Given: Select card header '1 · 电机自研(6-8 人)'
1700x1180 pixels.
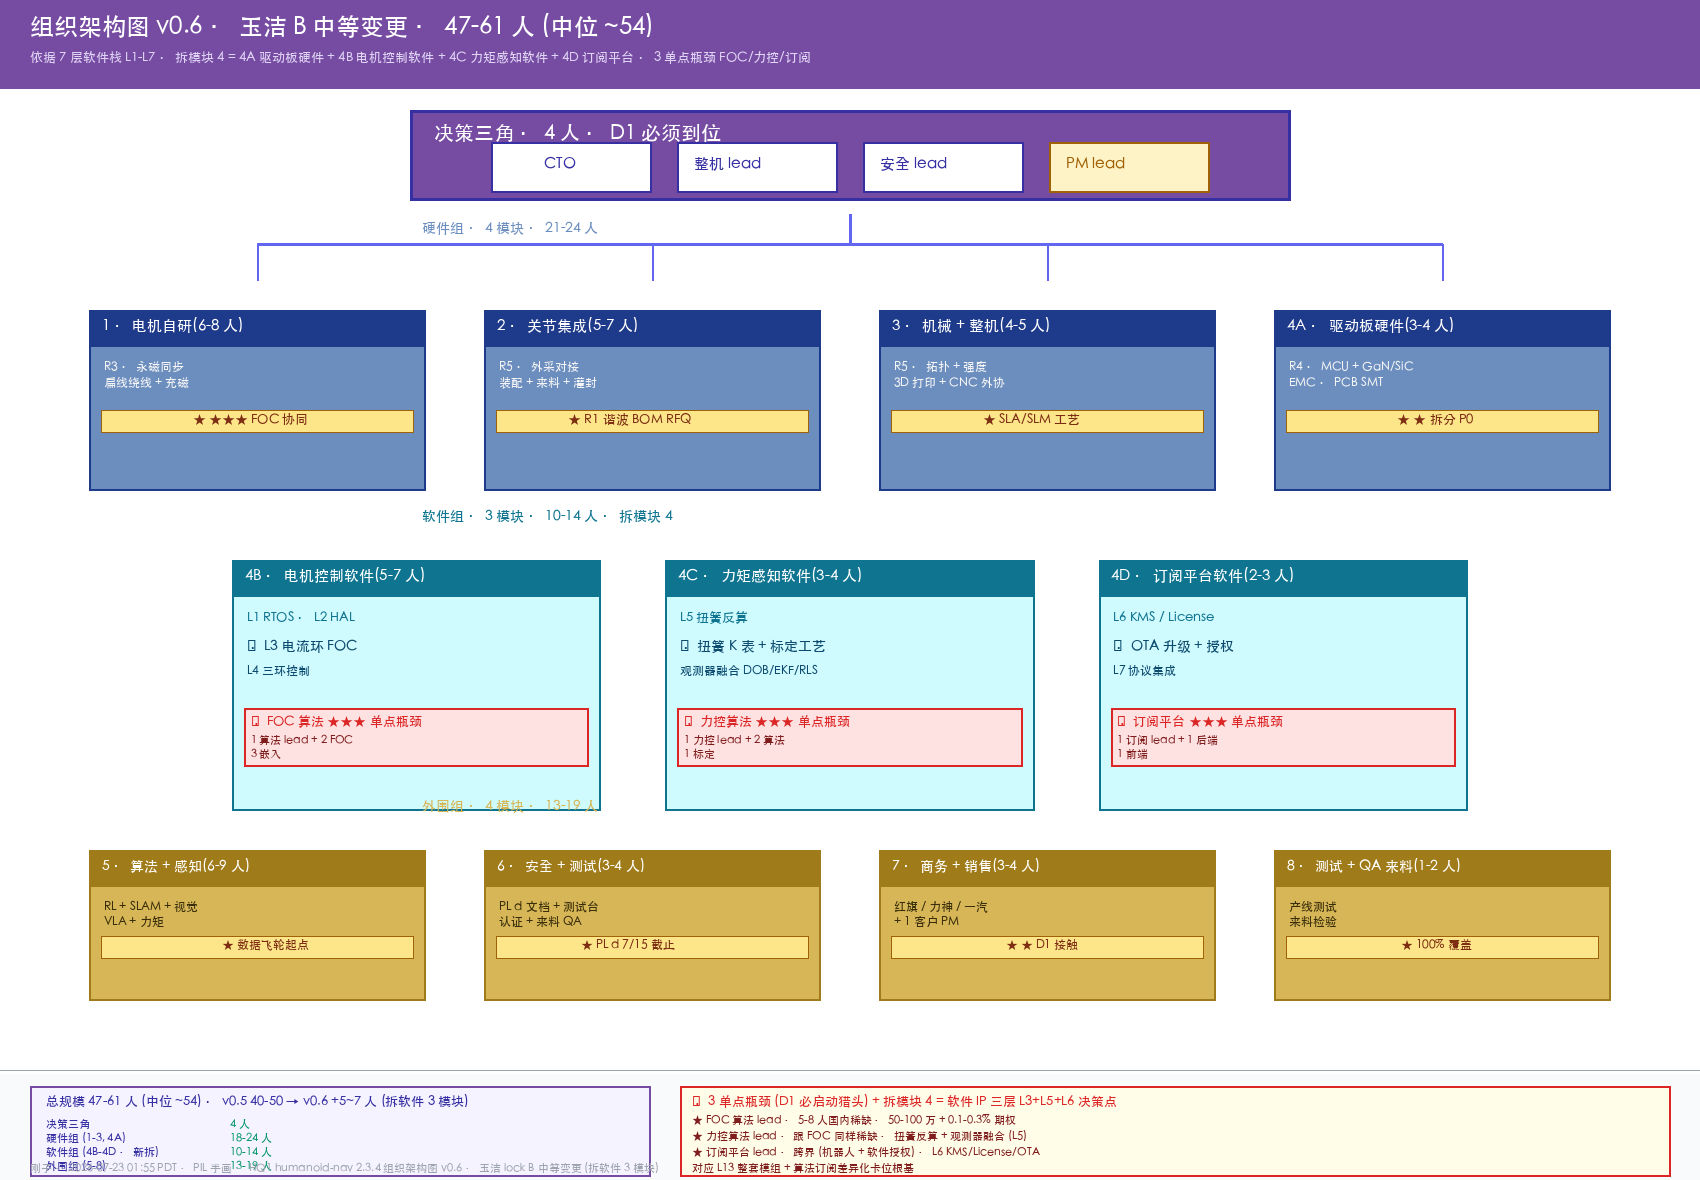Looking at the screenshot, I should coord(257,327).
